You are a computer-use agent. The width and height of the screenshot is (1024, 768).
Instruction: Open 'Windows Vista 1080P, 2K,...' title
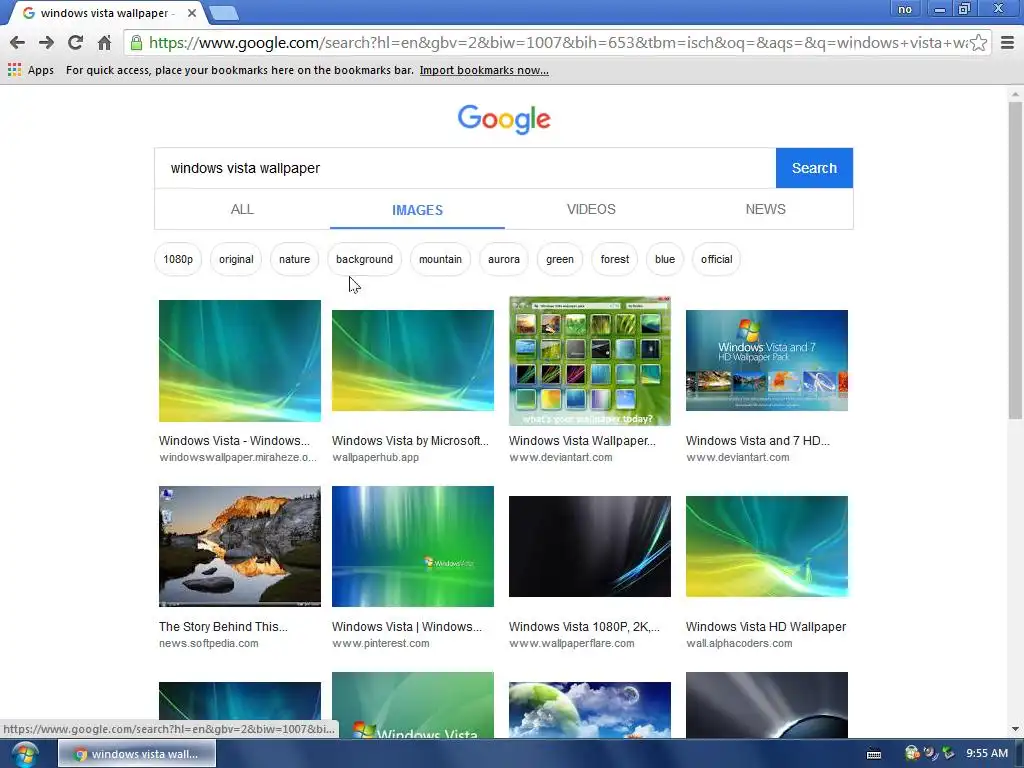point(584,627)
